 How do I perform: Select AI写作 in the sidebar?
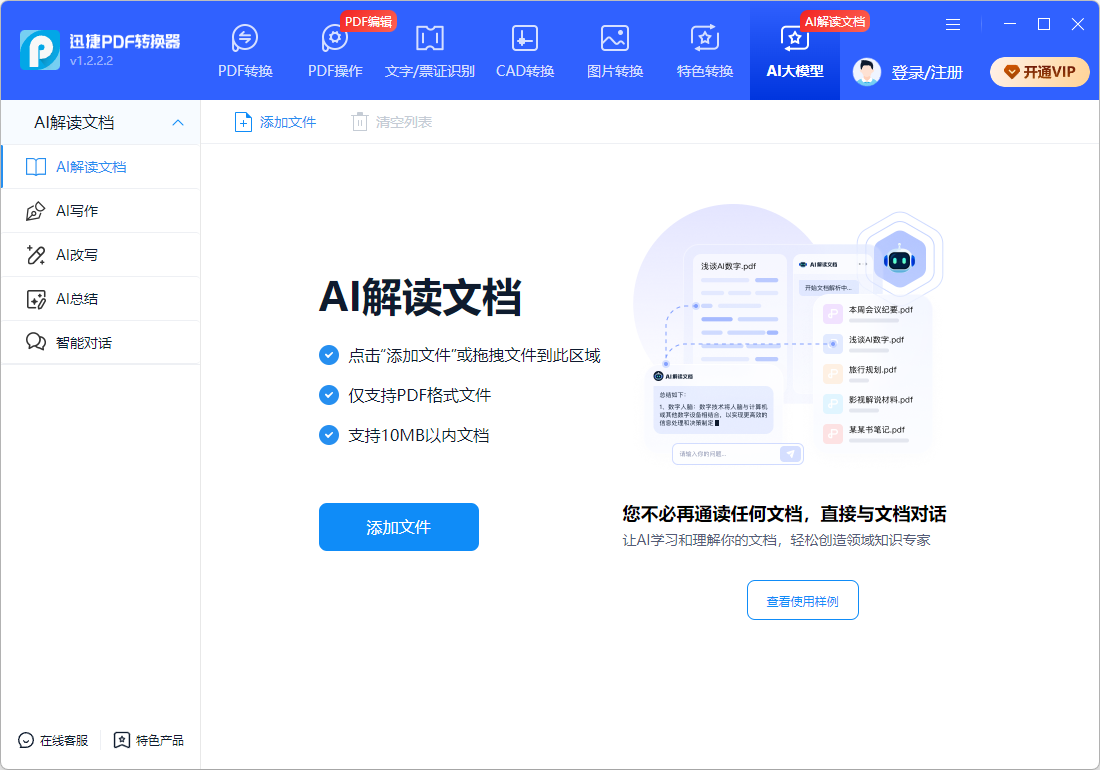coord(101,211)
